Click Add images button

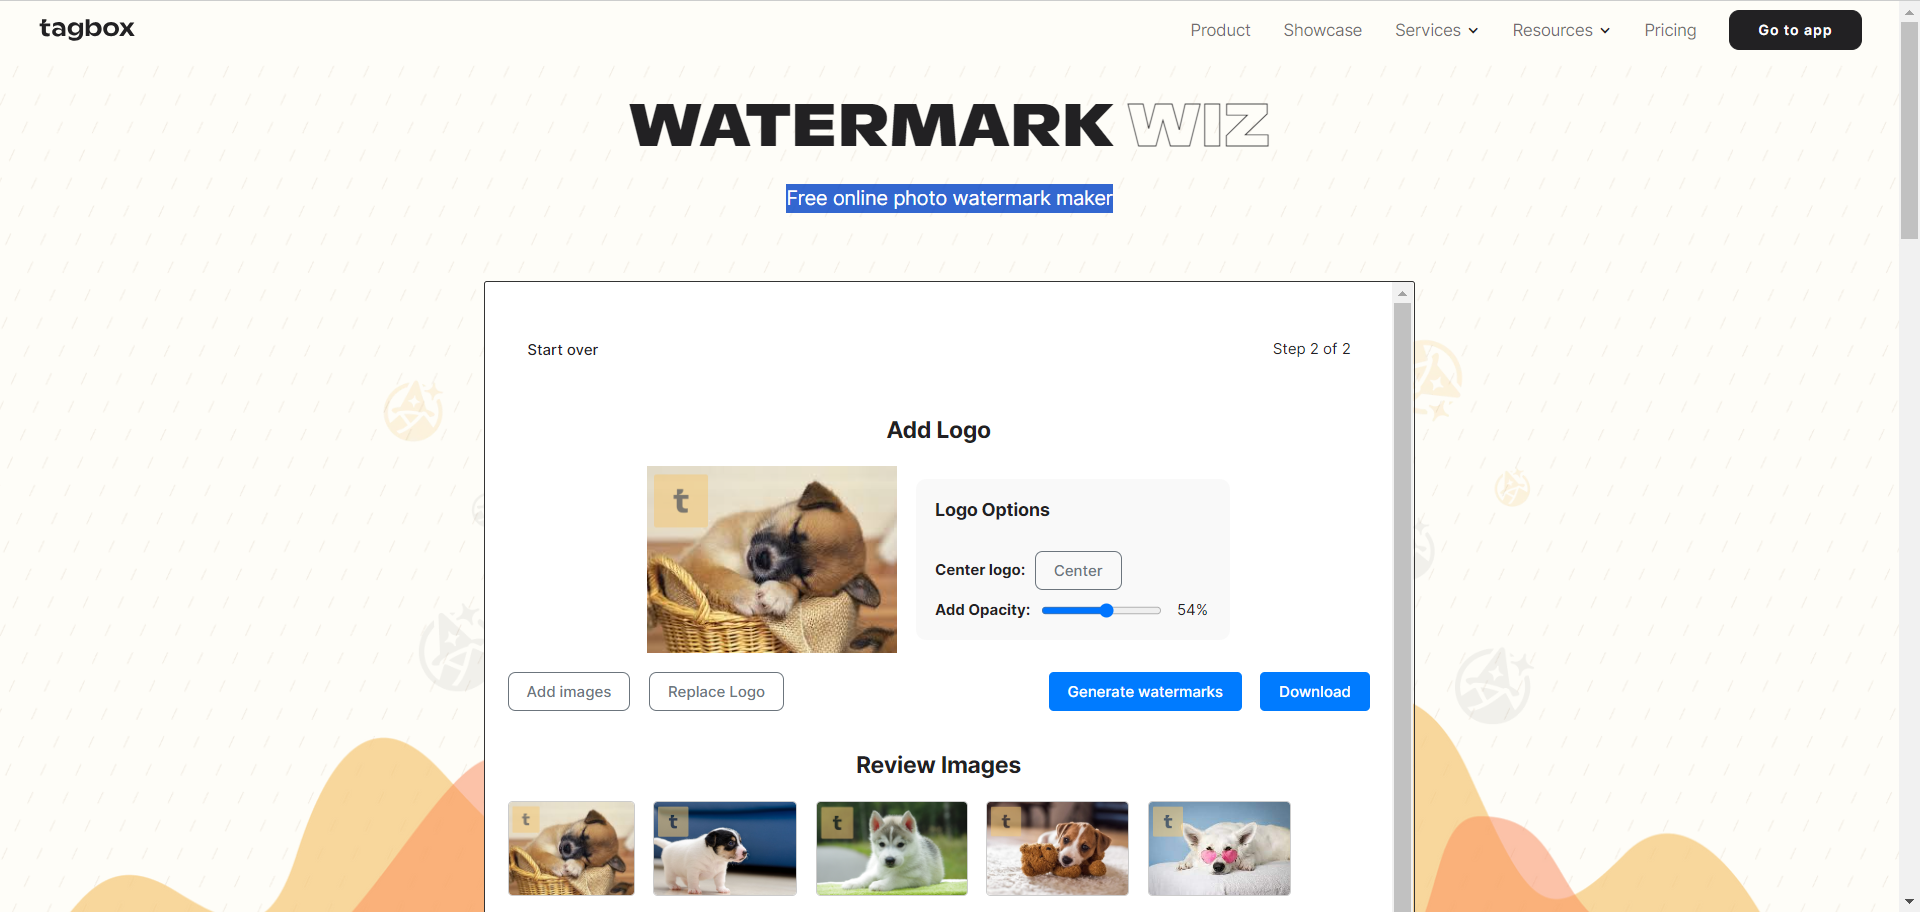click(569, 692)
